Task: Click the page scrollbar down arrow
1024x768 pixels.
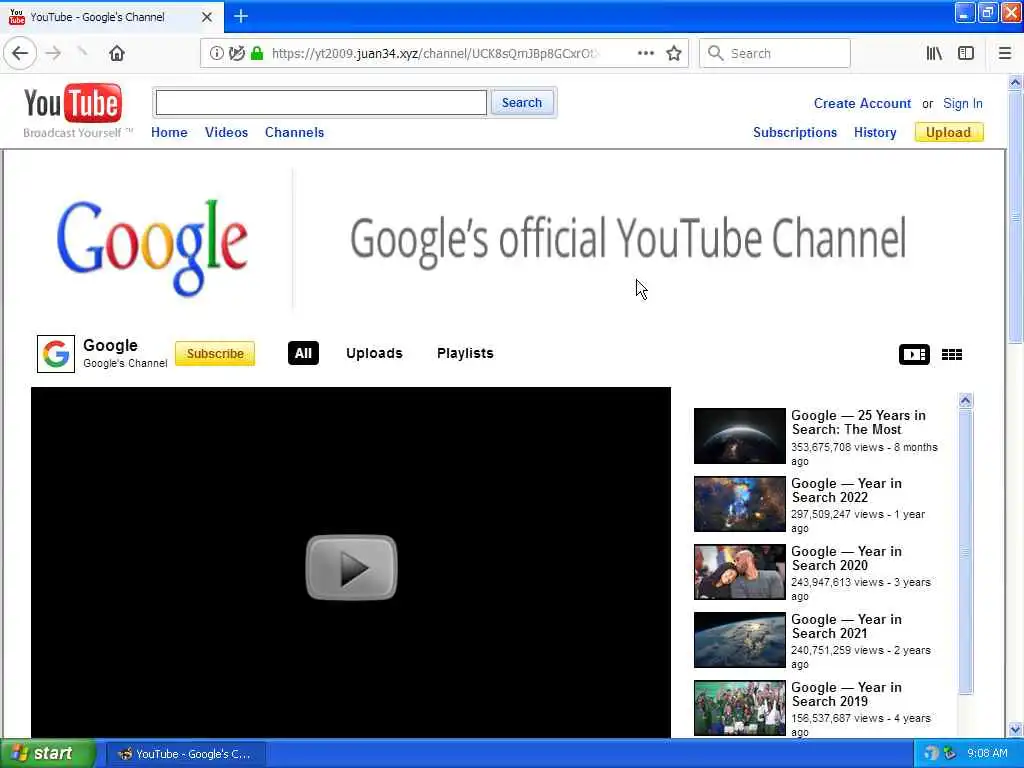Action: [x=1015, y=729]
